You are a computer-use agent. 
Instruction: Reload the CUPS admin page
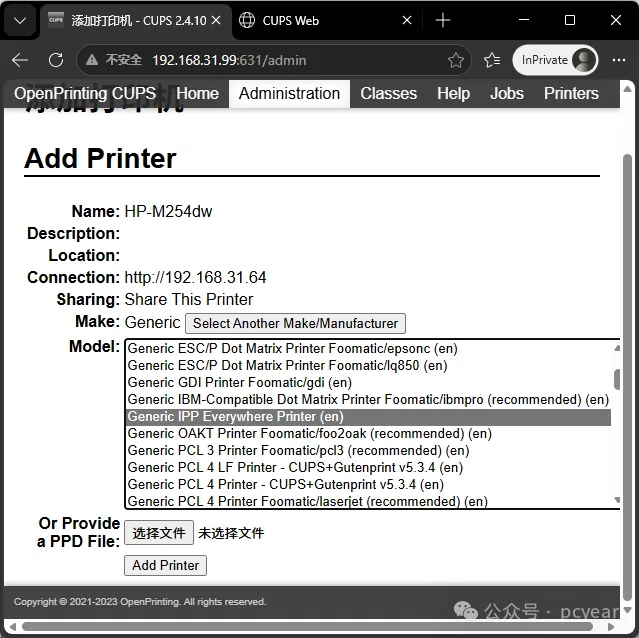(56, 60)
